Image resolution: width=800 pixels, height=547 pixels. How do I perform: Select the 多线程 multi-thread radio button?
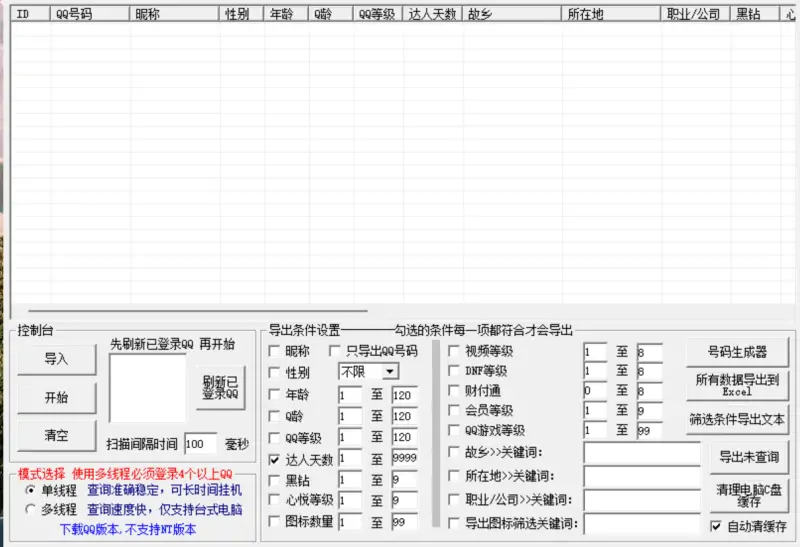click(31, 509)
